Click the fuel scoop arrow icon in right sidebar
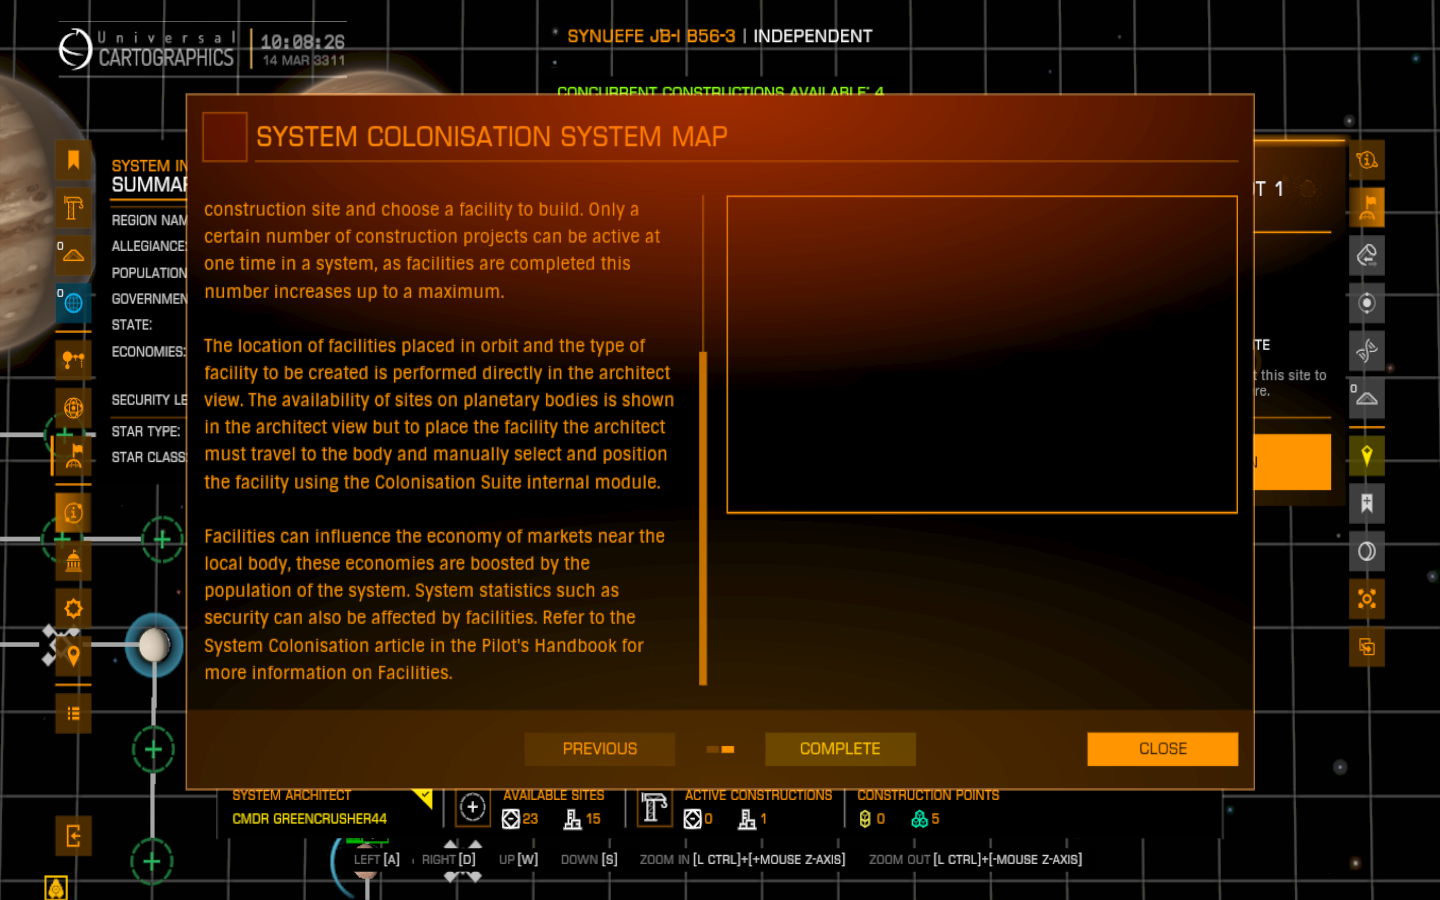 (x=1367, y=255)
